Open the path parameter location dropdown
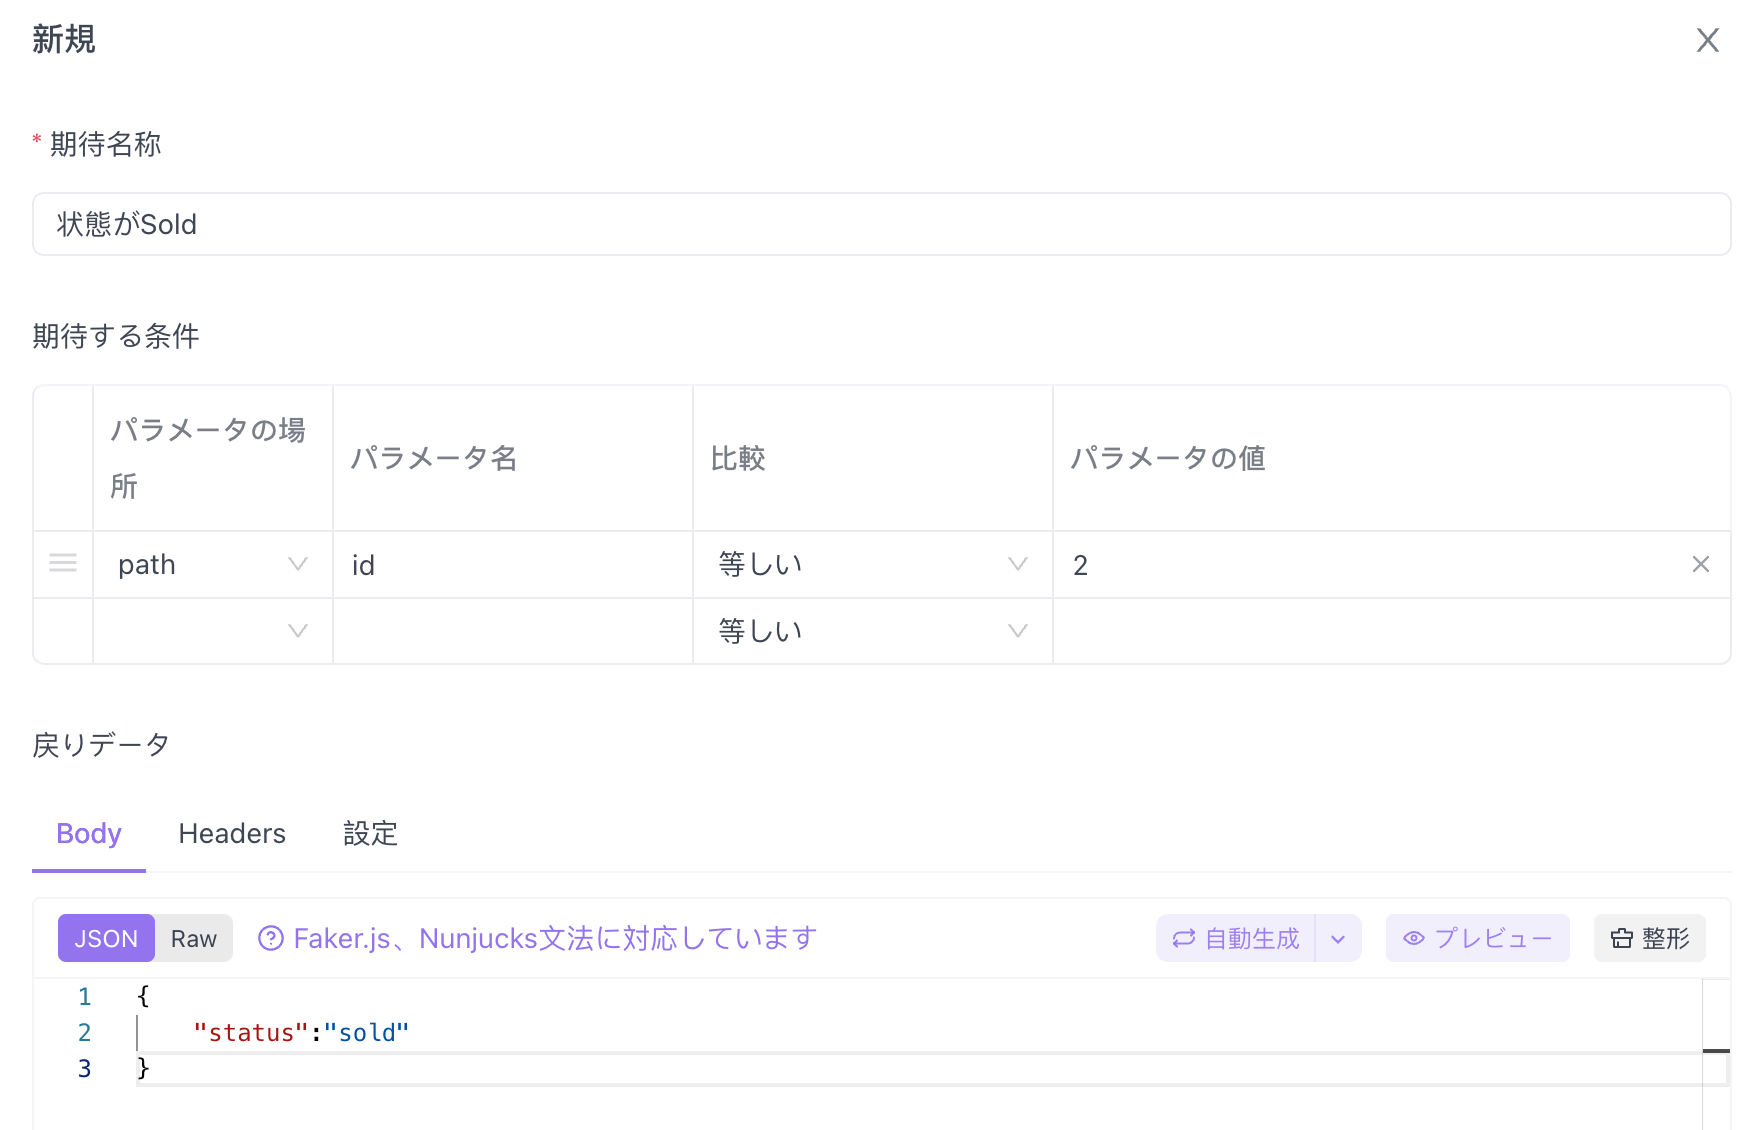This screenshot has width=1758, height=1130. pos(213,565)
